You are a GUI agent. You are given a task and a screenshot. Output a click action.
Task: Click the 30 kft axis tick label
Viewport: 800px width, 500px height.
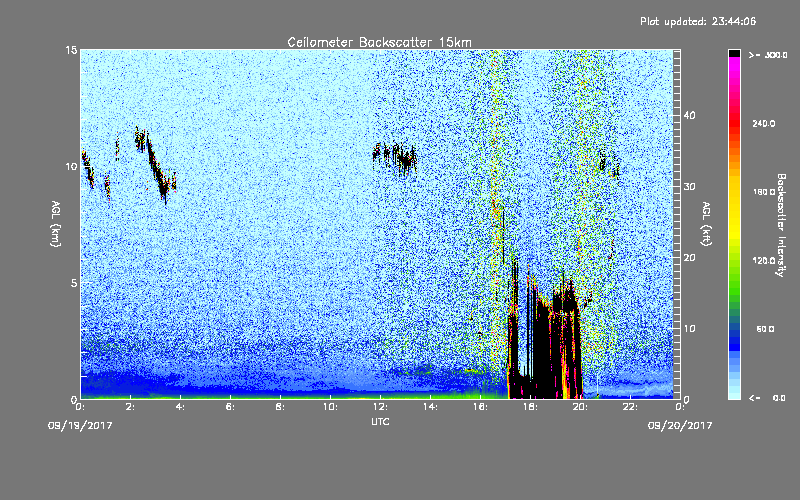click(x=689, y=187)
